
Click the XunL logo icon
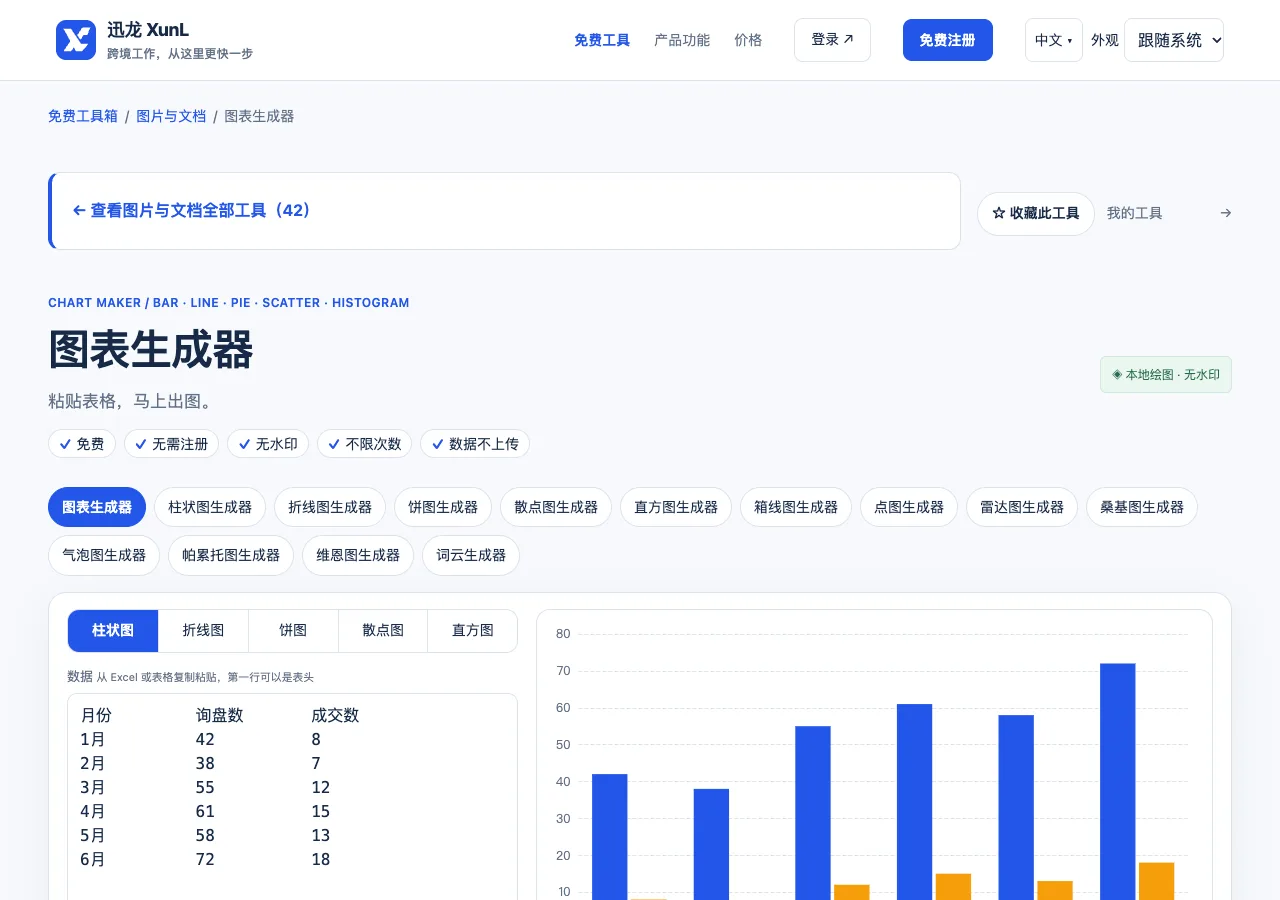(x=76, y=40)
